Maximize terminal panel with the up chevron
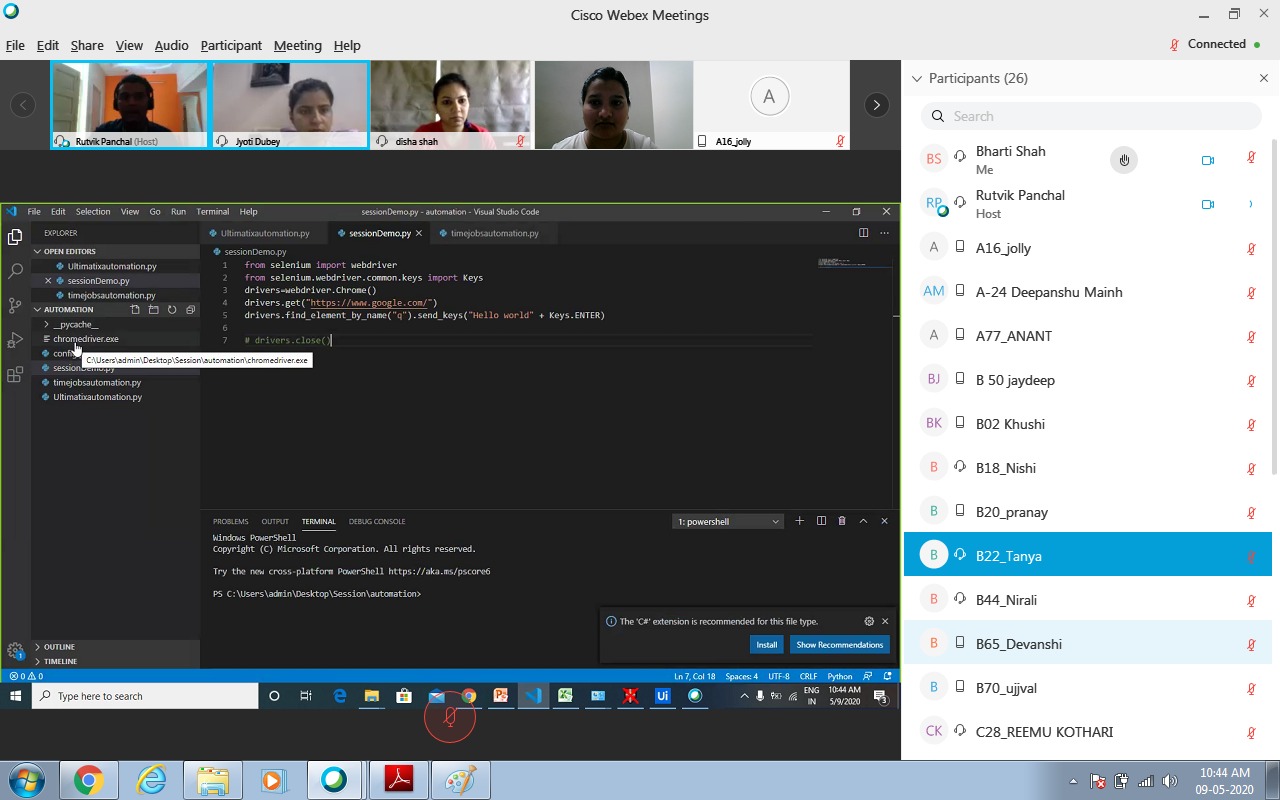Image resolution: width=1280 pixels, height=800 pixels. coord(863,521)
